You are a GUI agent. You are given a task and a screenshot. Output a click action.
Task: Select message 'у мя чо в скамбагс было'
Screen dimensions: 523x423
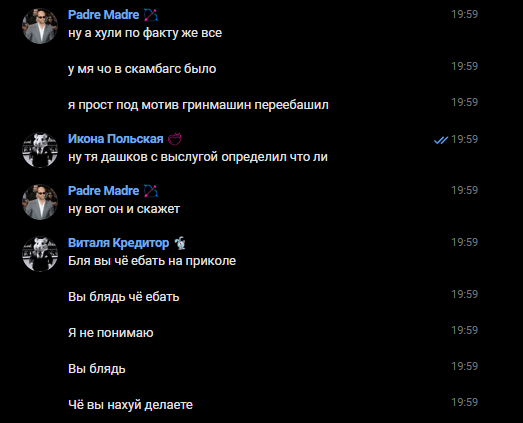click(x=142, y=69)
